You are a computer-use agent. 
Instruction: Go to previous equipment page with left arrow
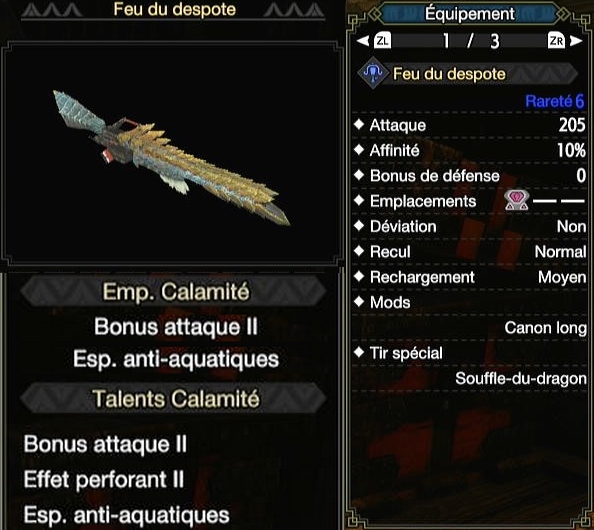(x=363, y=41)
